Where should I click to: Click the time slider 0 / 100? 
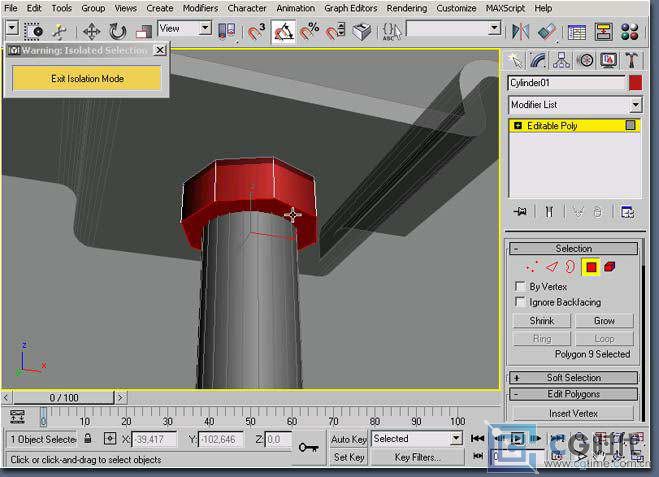tap(63, 398)
